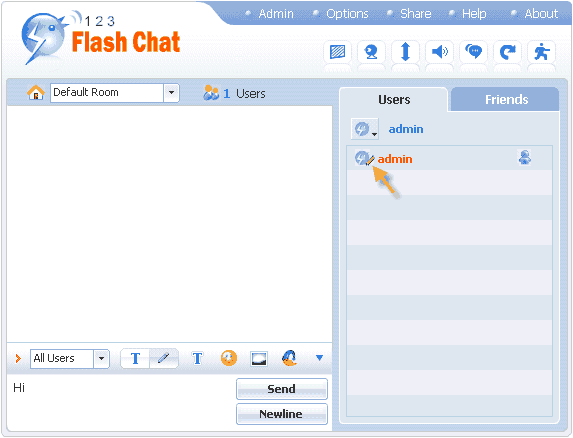Screen dimensions: 573x438
Task: Send the message with Send button
Action: coord(282,389)
